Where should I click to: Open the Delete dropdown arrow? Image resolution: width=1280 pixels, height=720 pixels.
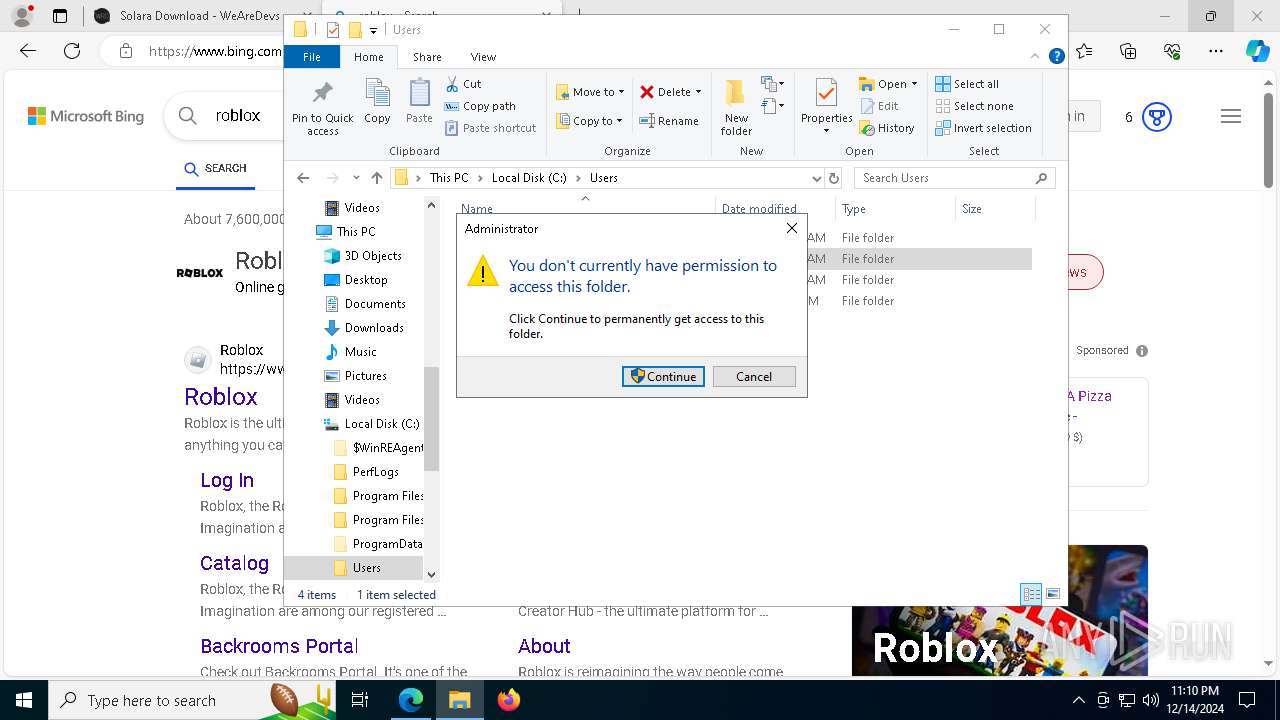click(x=698, y=92)
